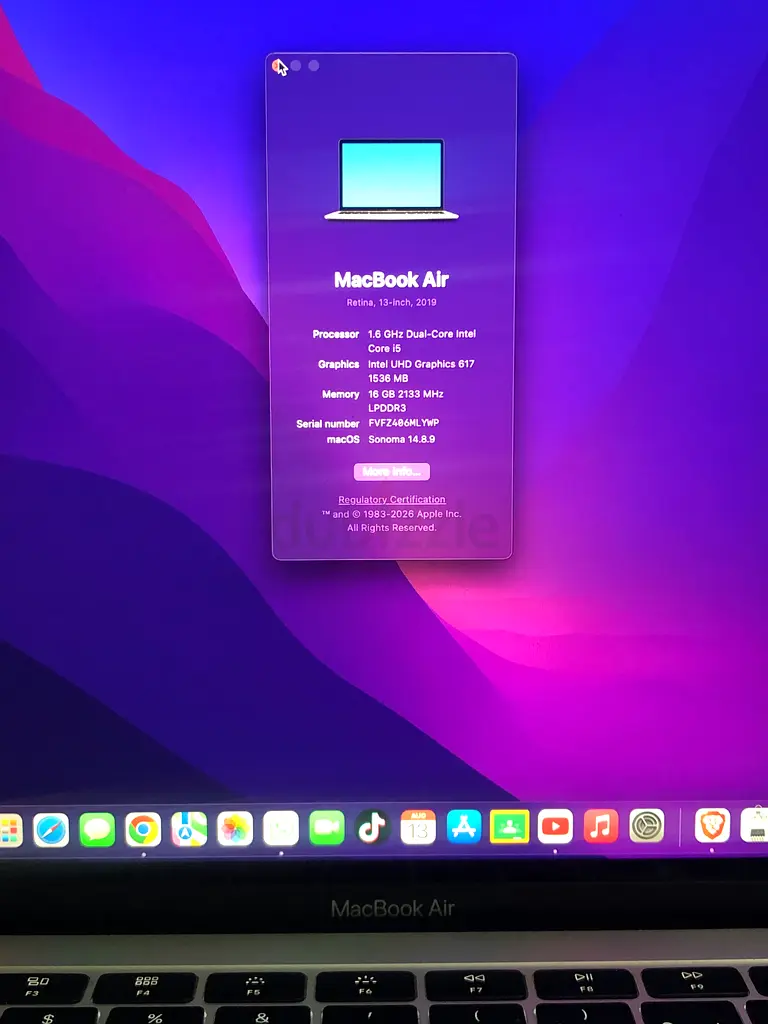This screenshot has height=1024, width=768.
Task: Click the MacBook Air title text
Action: click(391, 280)
